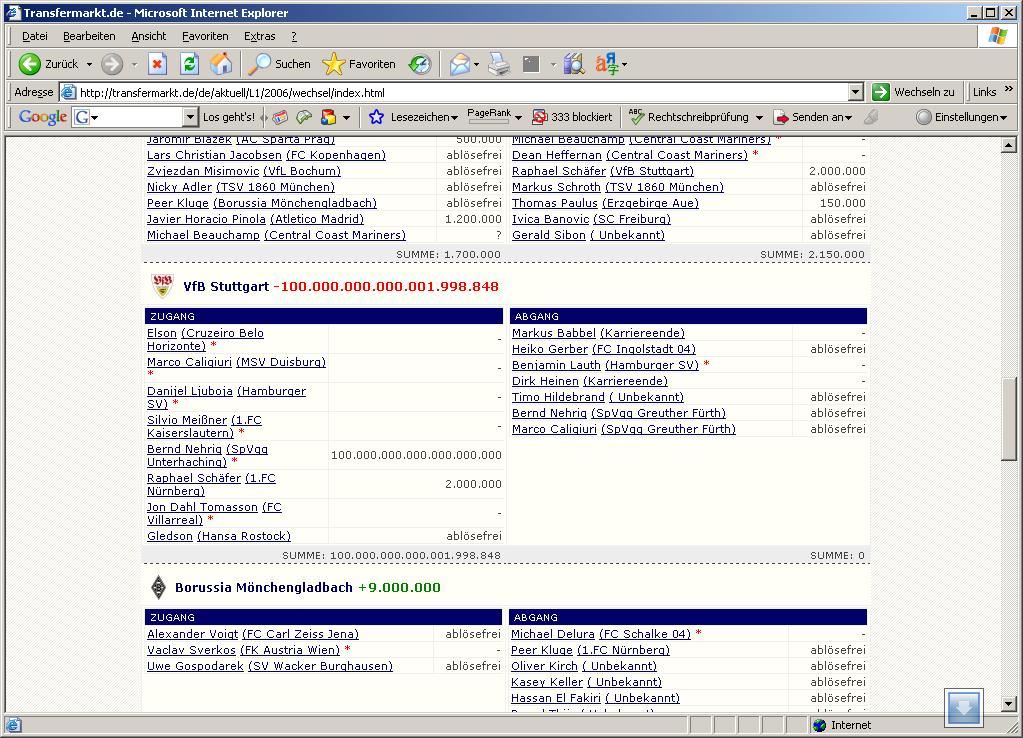
Task: Click the Zurück back arrow button
Action: (x=48, y=64)
